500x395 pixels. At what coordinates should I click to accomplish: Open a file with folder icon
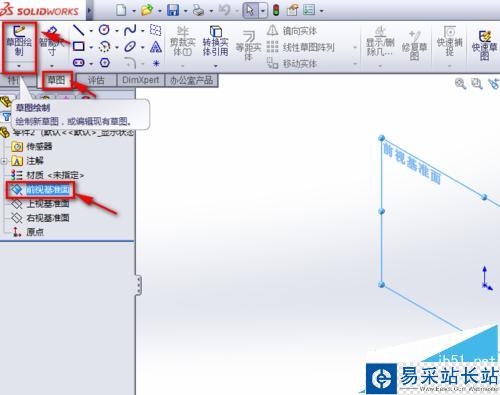tap(147, 10)
